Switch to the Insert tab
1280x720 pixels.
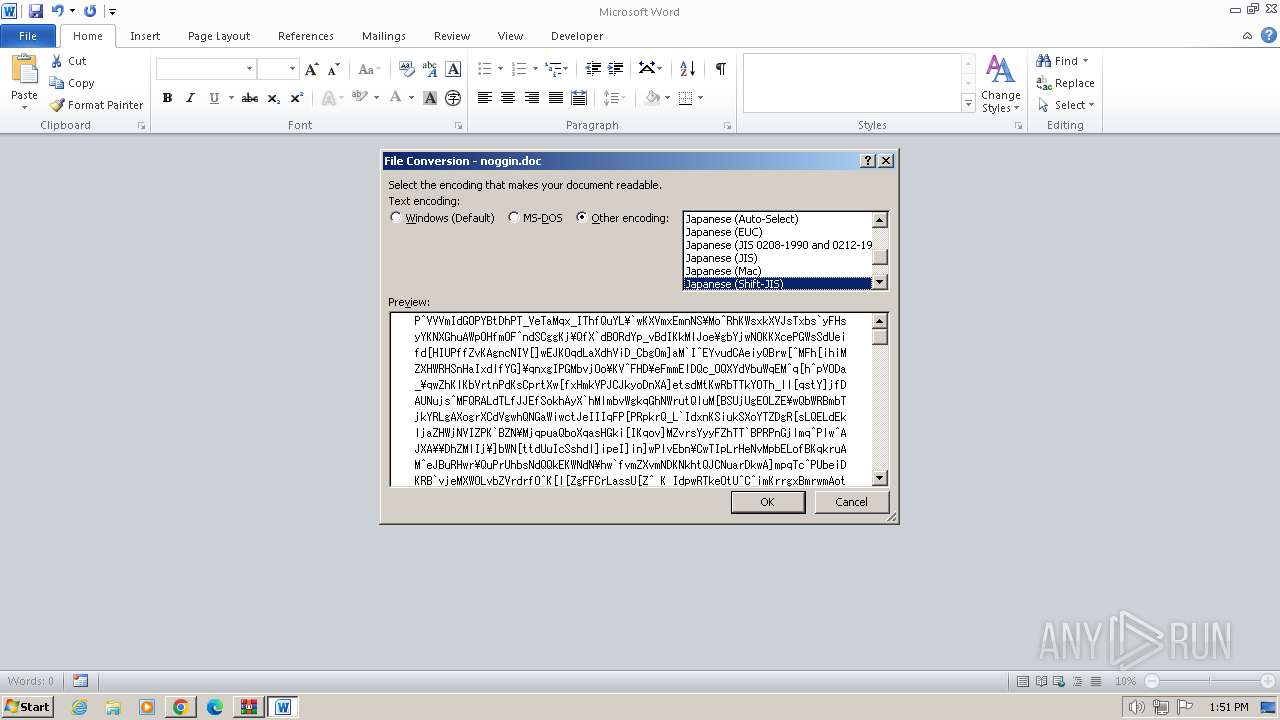(x=145, y=36)
